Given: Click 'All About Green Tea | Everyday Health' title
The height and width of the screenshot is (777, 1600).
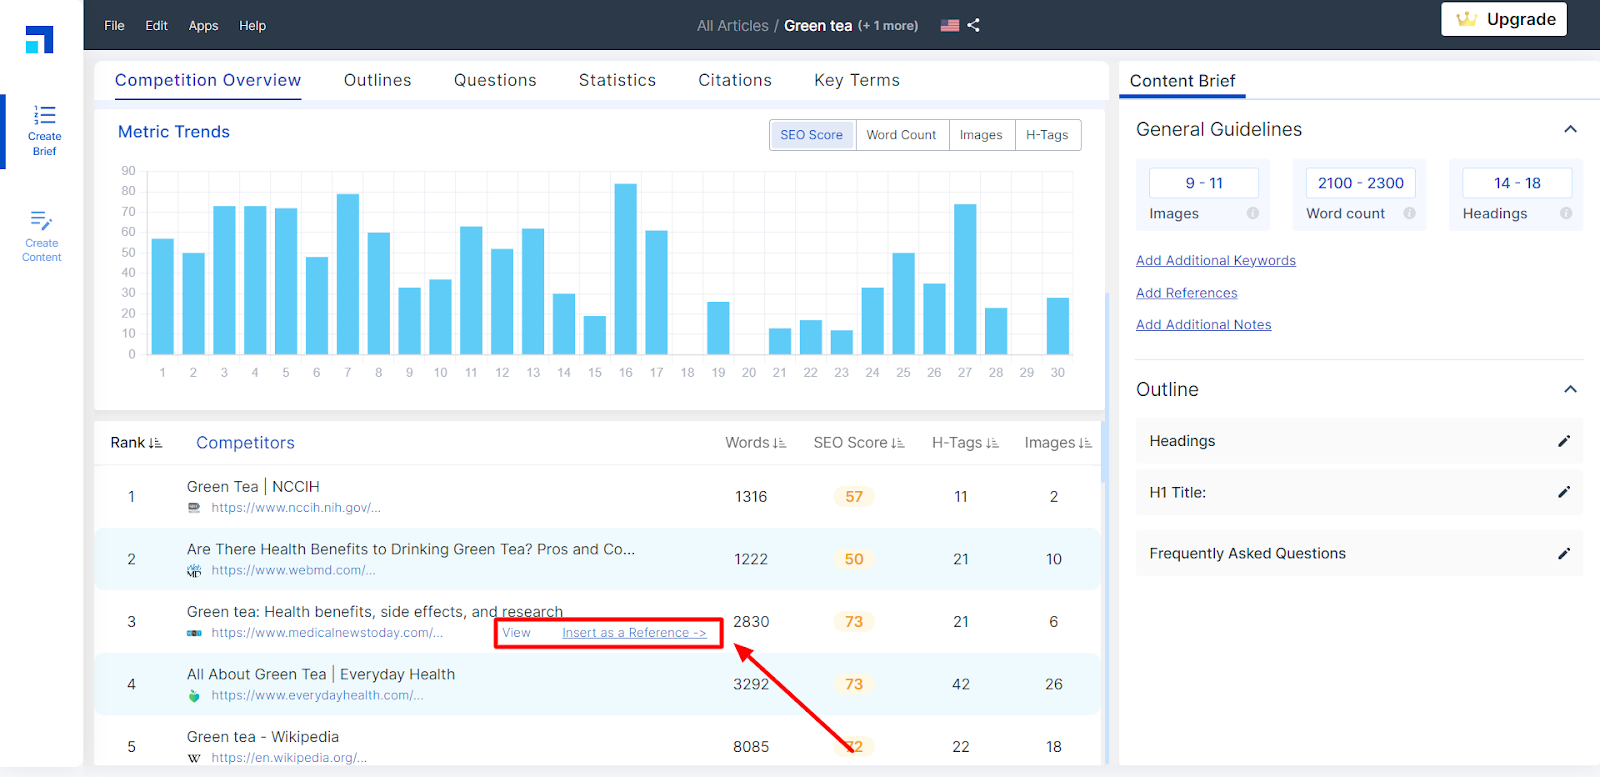Looking at the screenshot, I should tap(321, 675).
